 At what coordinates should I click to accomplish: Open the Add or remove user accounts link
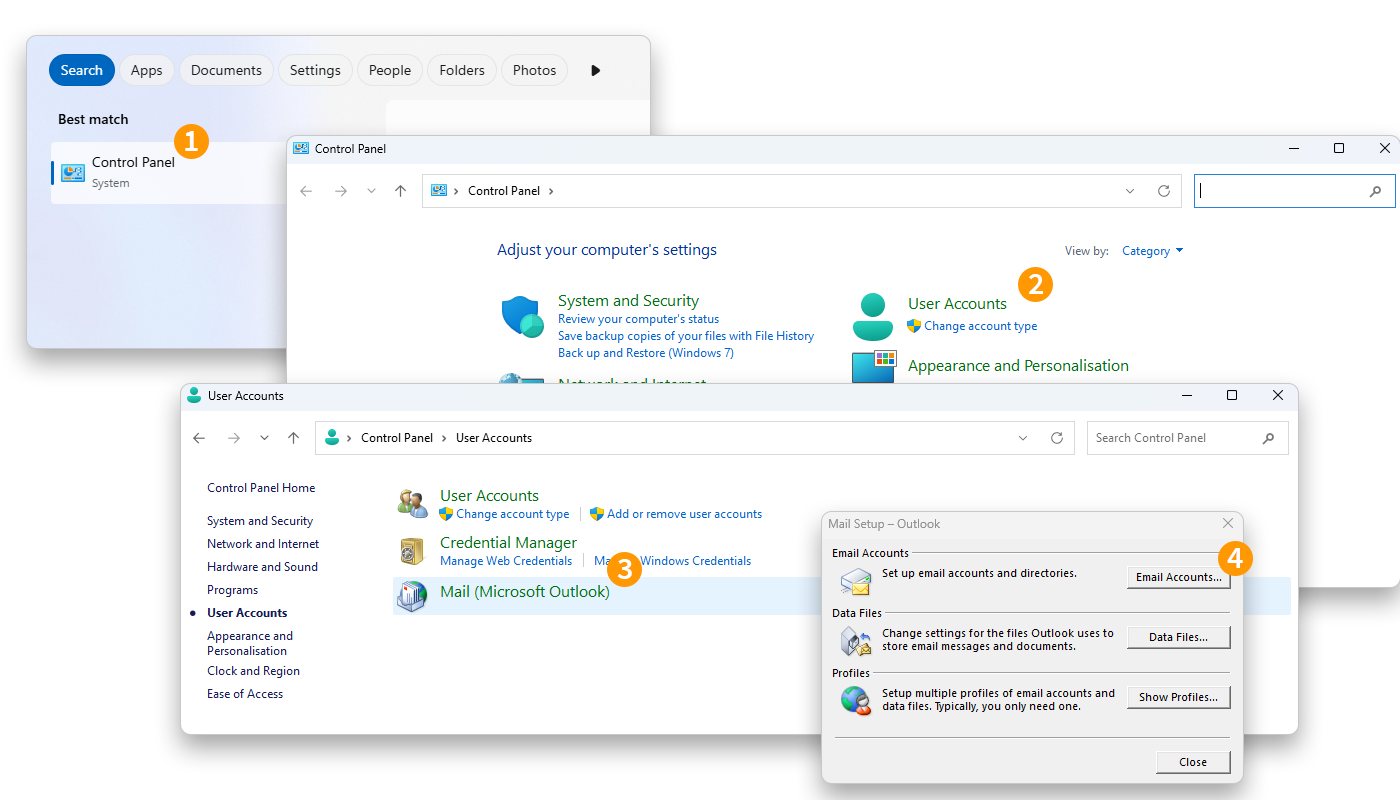[x=684, y=514]
